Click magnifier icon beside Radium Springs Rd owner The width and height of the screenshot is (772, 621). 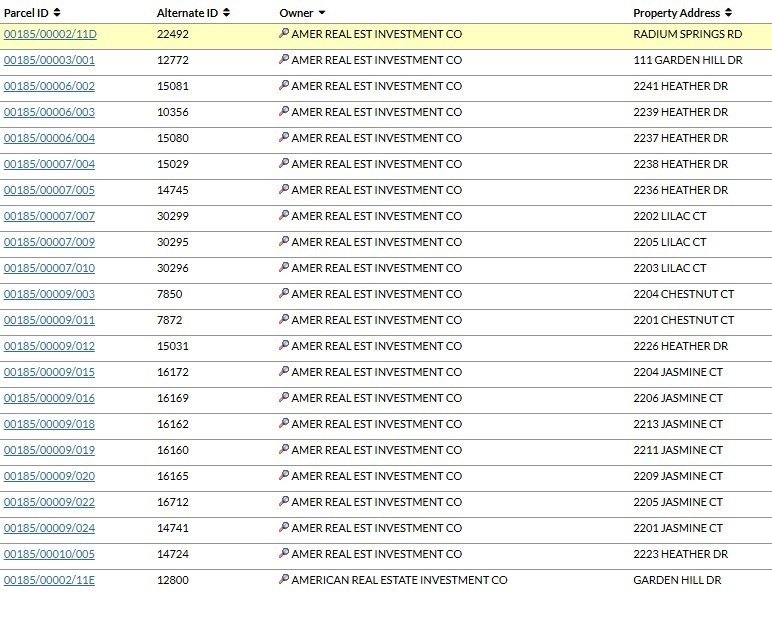284,33
